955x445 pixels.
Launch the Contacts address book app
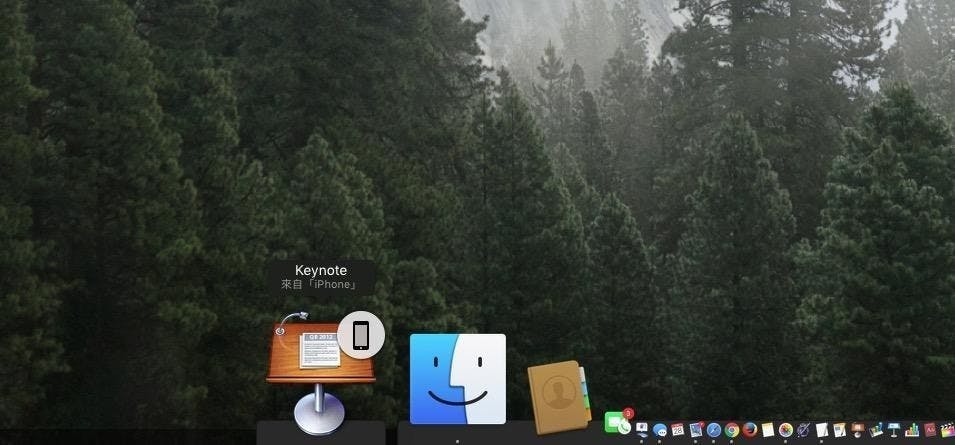pyautogui.click(x=559, y=397)
